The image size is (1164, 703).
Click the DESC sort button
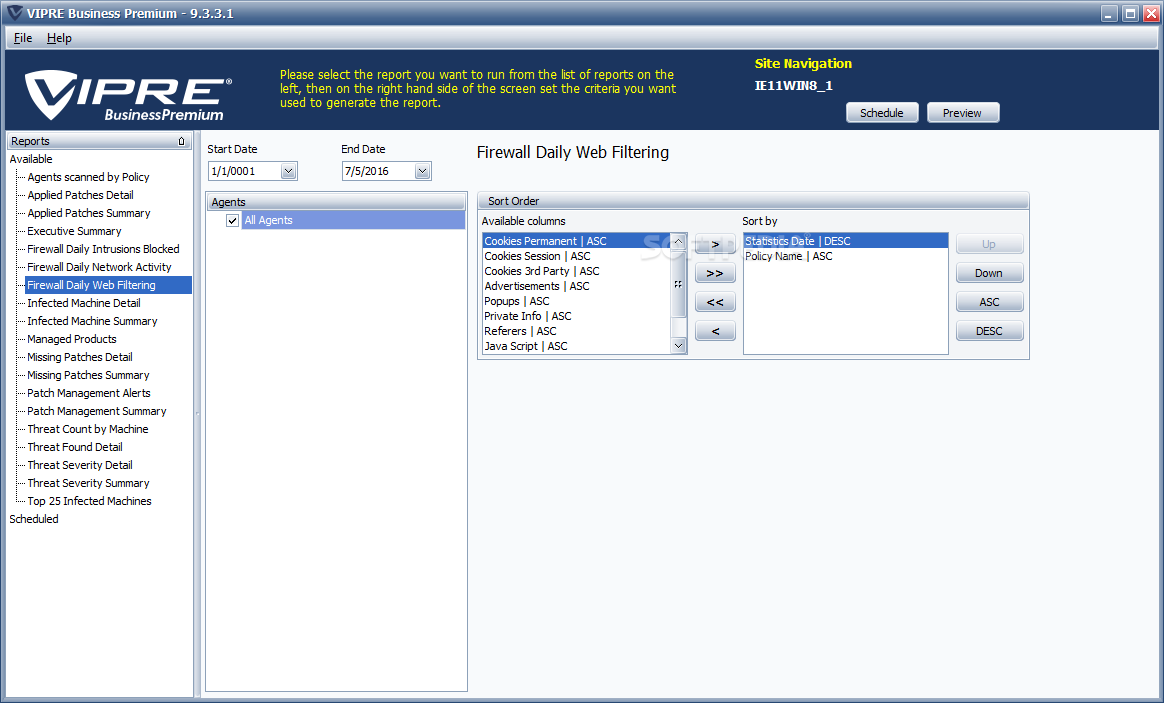pyautogui.click(x=989, y=331)
